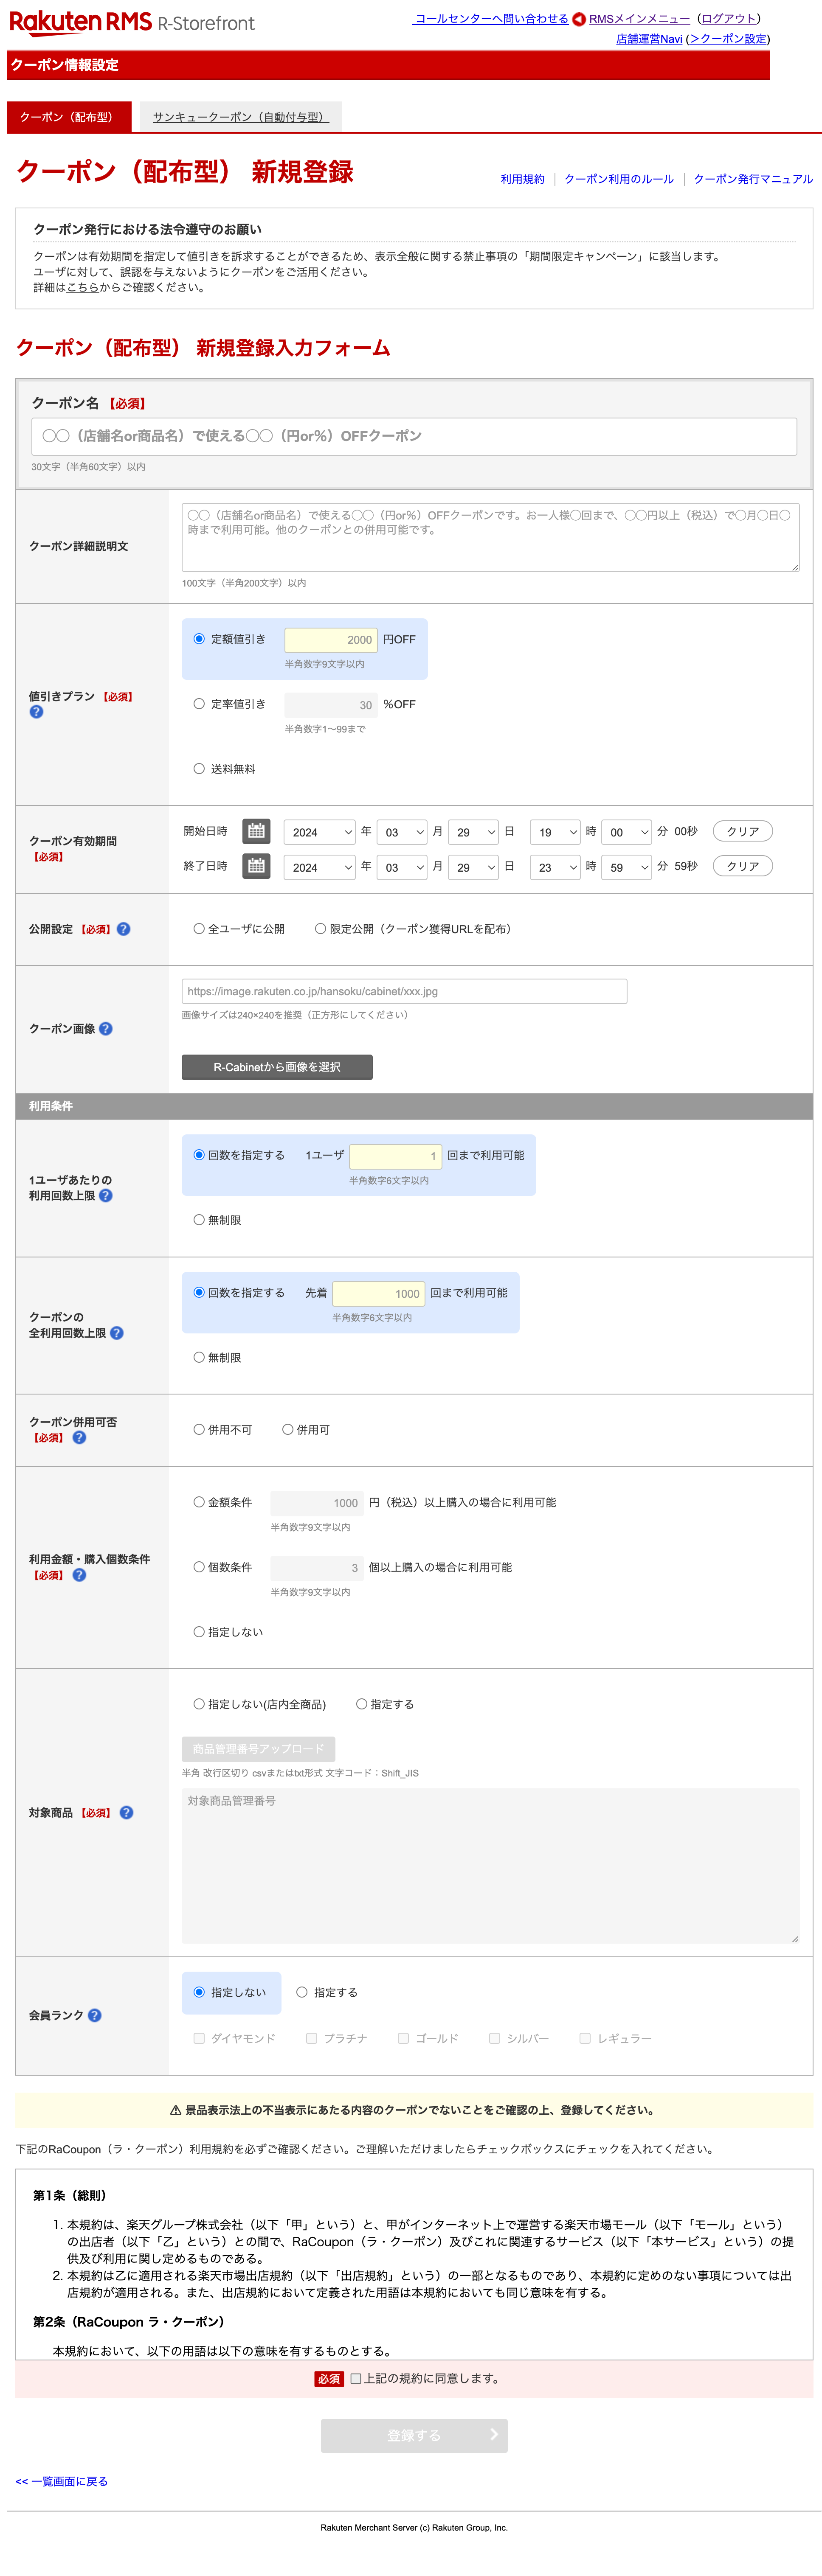Select 指定しない for purchase conditions
Viewport: 822px width, 2576px height.
pyautogui.click(x=199, y=1632)
